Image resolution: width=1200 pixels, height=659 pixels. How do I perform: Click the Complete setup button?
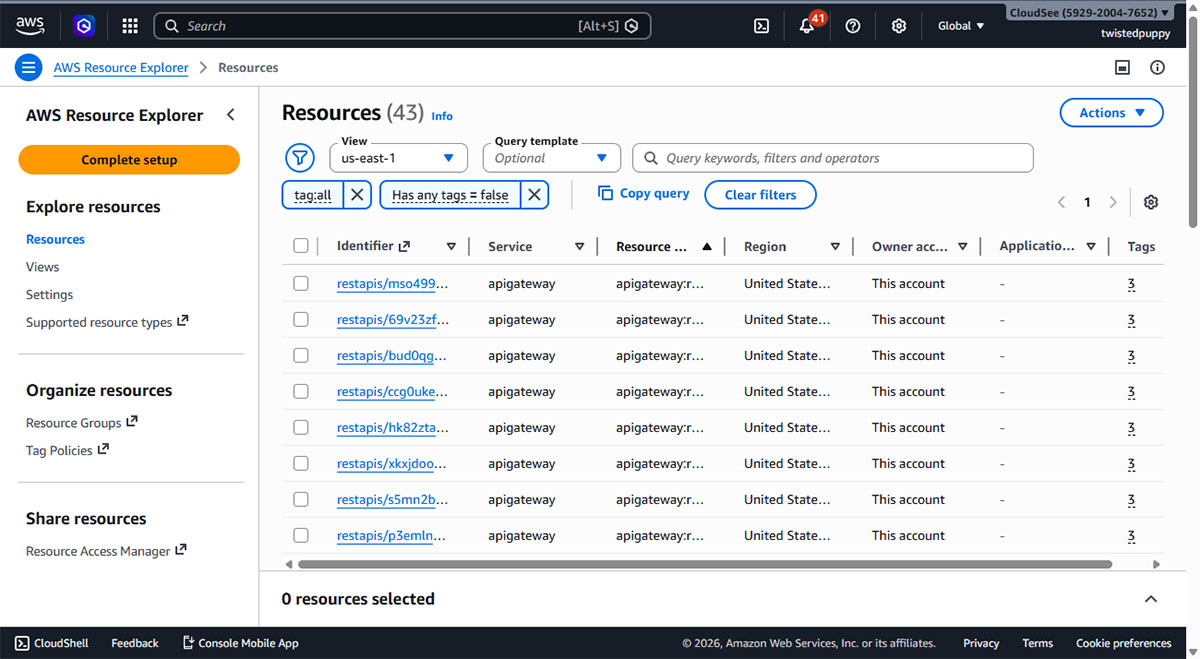pyautogui.click(x=129, y=160)
